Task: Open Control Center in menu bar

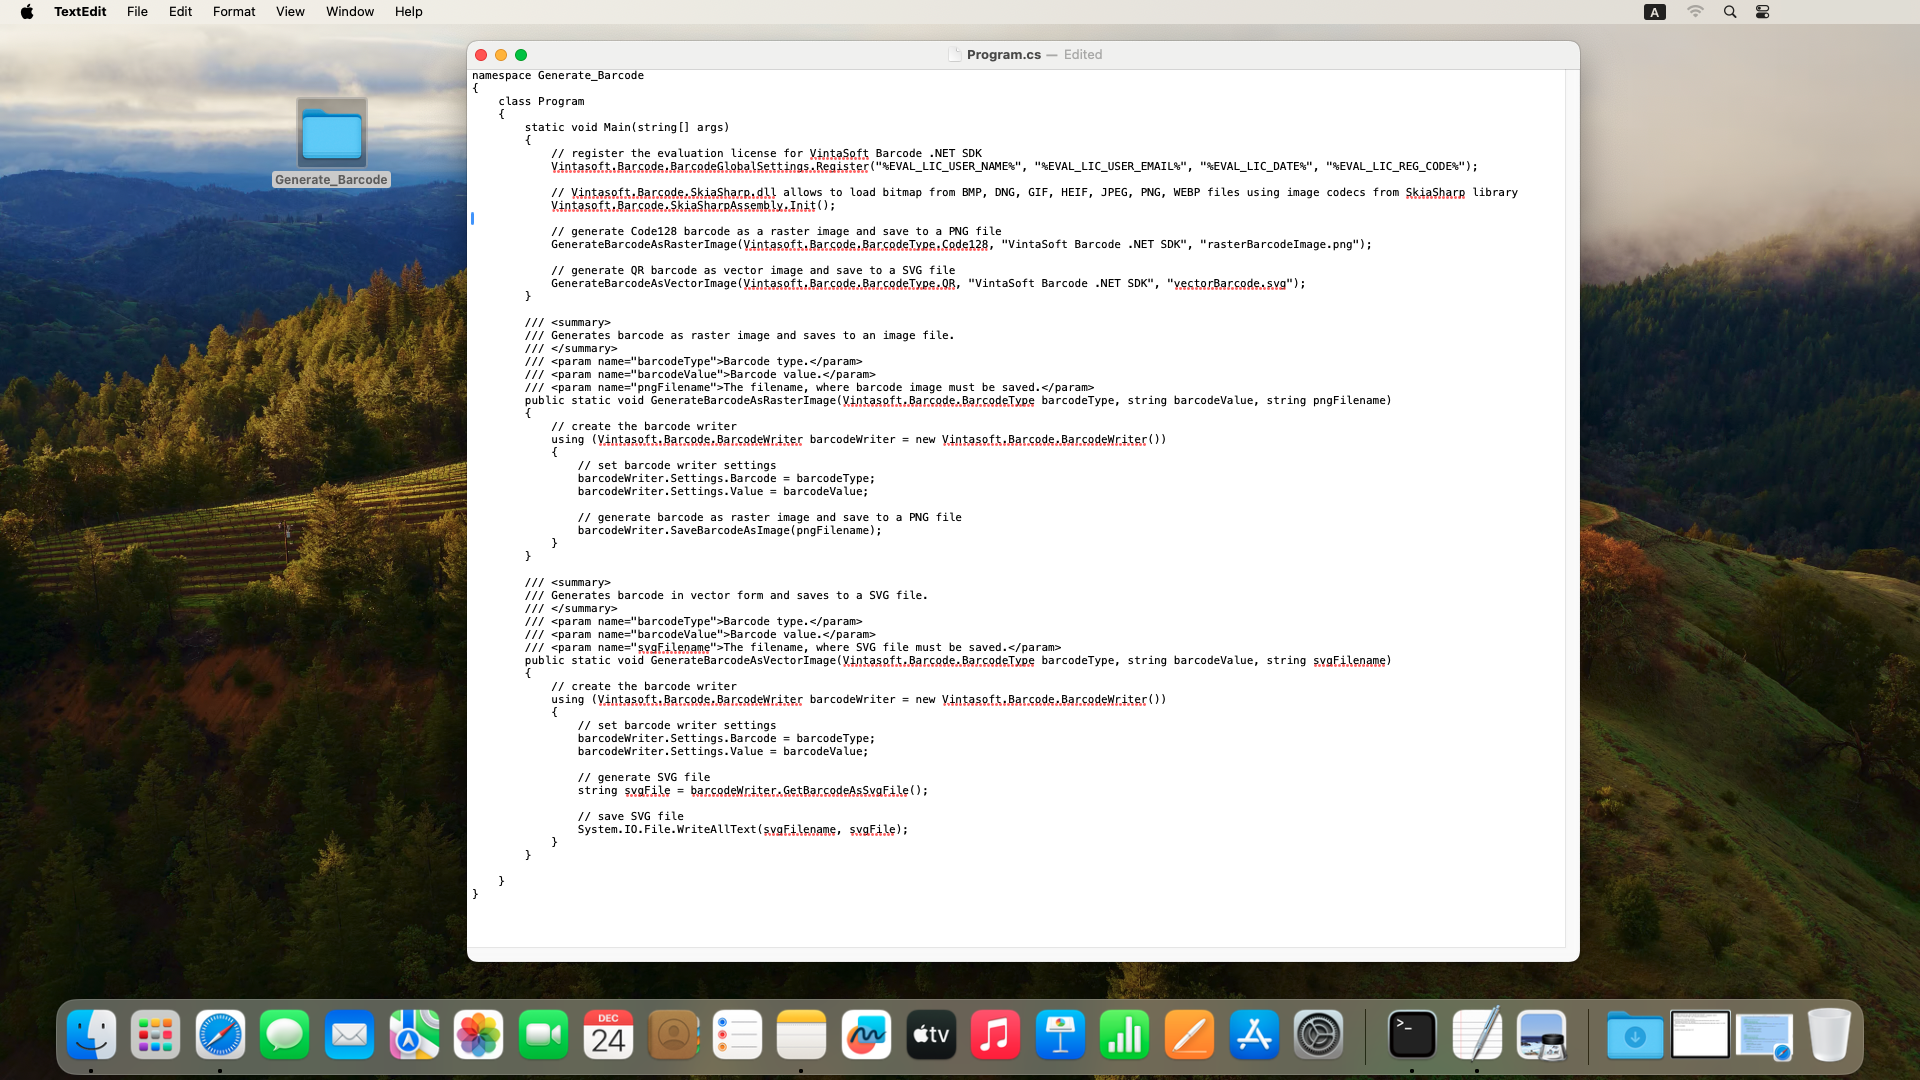Action: pyautogui.click(x=1763, y=12)
